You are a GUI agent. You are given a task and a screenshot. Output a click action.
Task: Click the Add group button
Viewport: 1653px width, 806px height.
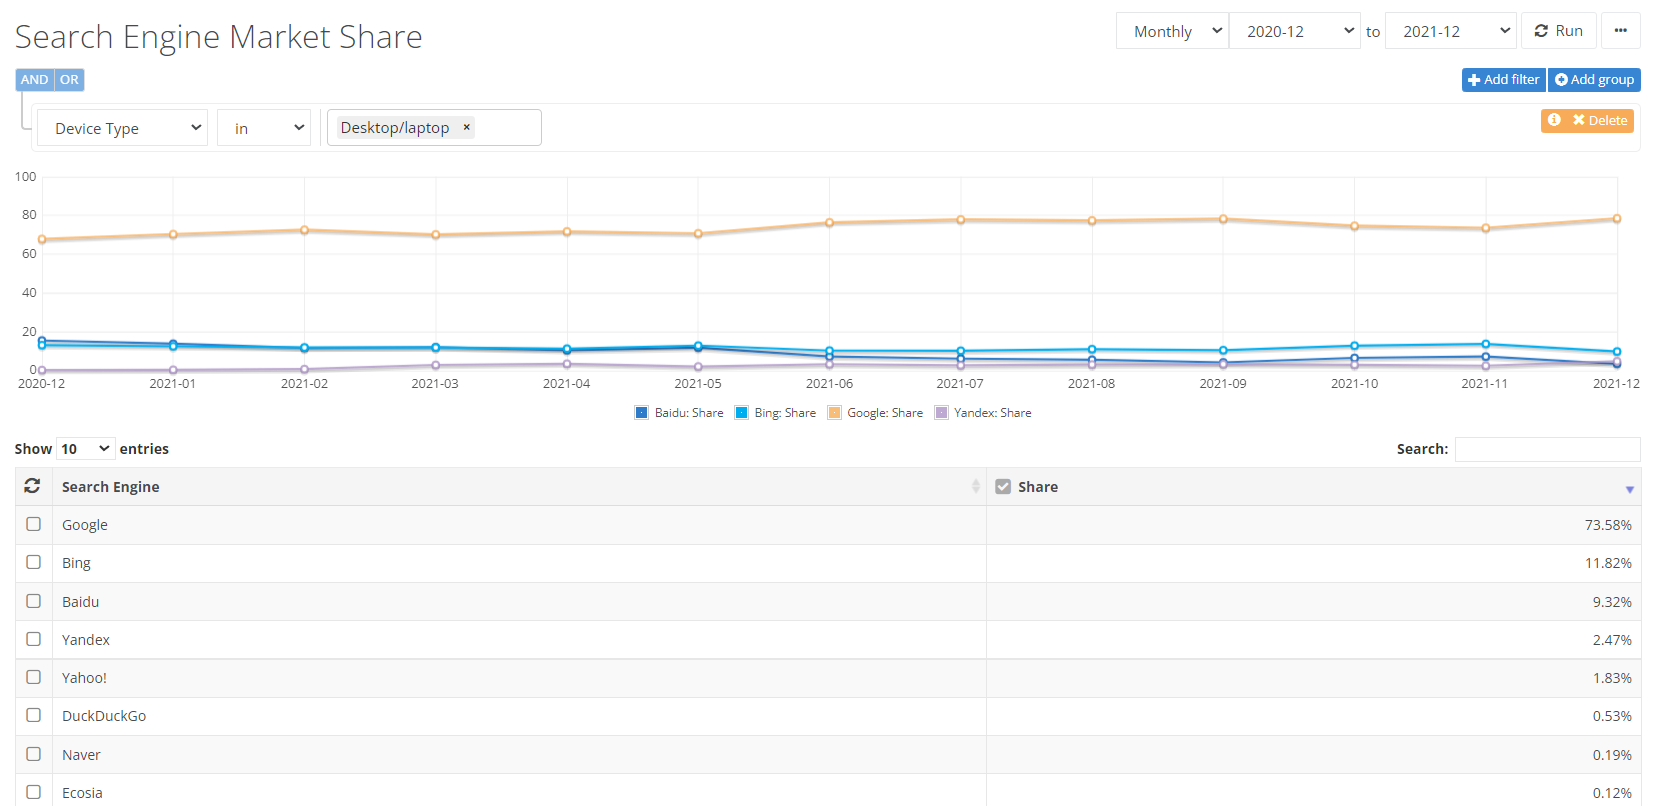coord(1594,80)
